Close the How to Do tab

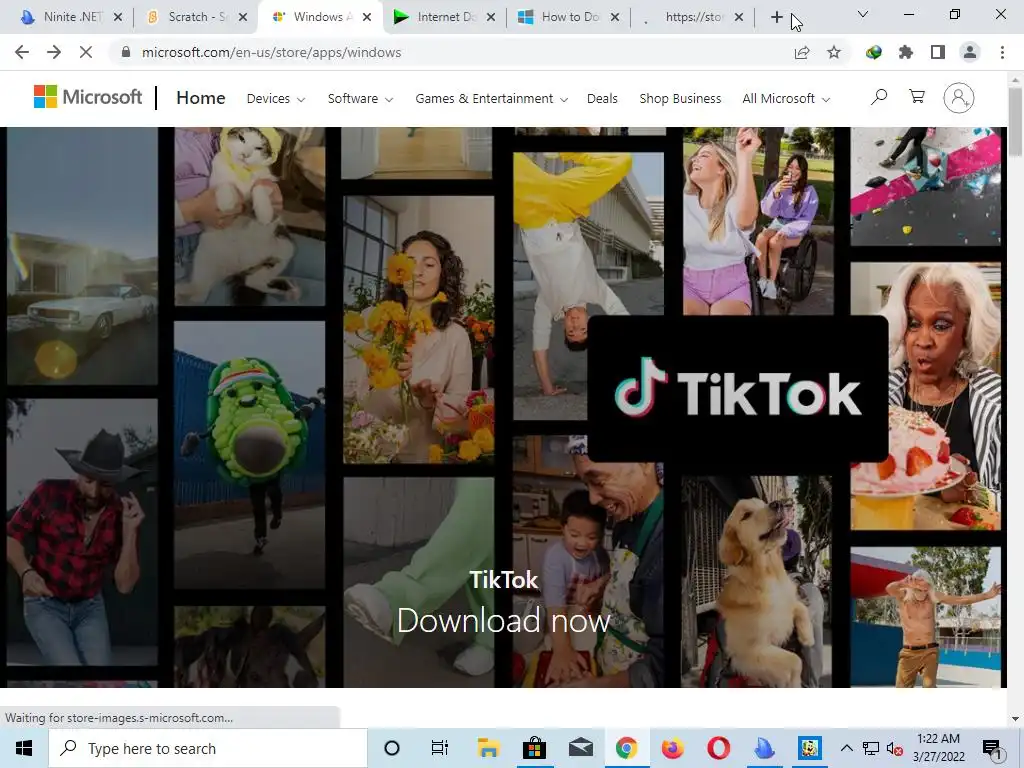pyautogui.click(x=615, y=17)
